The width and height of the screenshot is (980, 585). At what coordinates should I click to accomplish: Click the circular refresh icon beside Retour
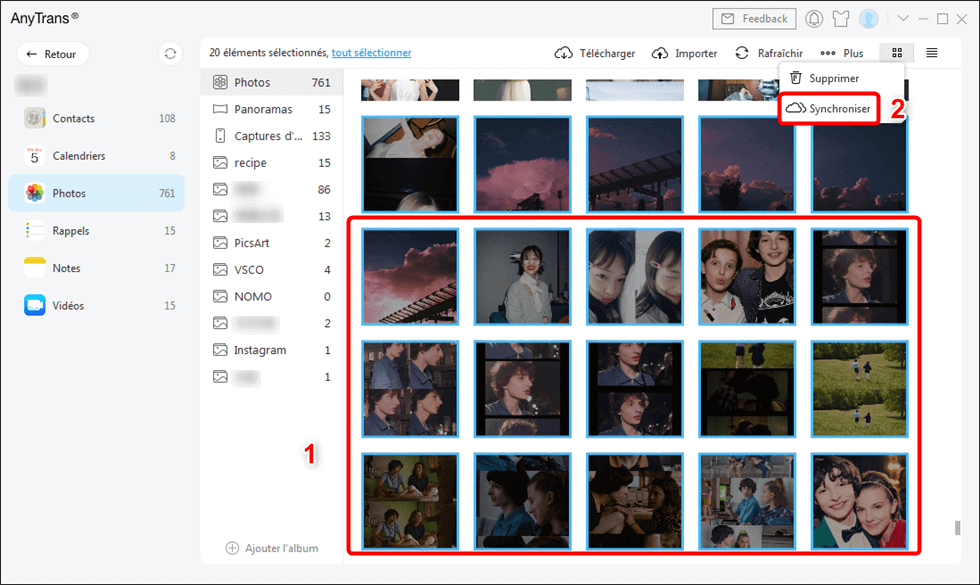tap(170, 54)
